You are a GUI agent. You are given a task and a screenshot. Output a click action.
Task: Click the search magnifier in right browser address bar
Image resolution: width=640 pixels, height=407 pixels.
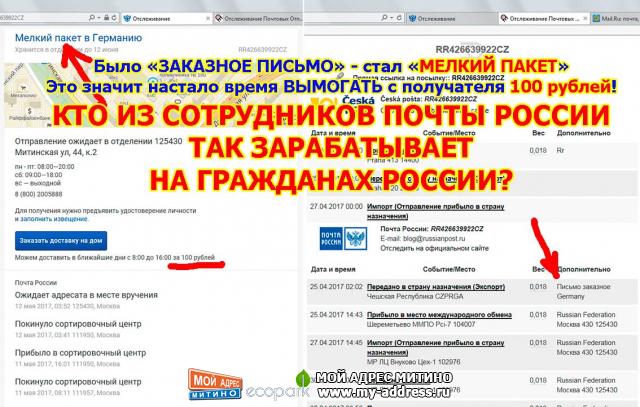click(x=384, y=18)
